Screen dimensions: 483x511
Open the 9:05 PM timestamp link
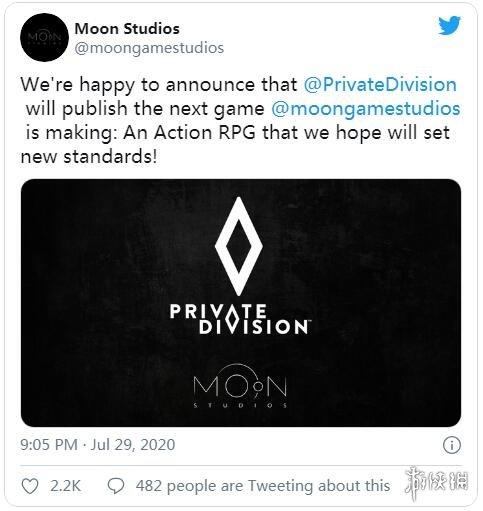[49, 445]
